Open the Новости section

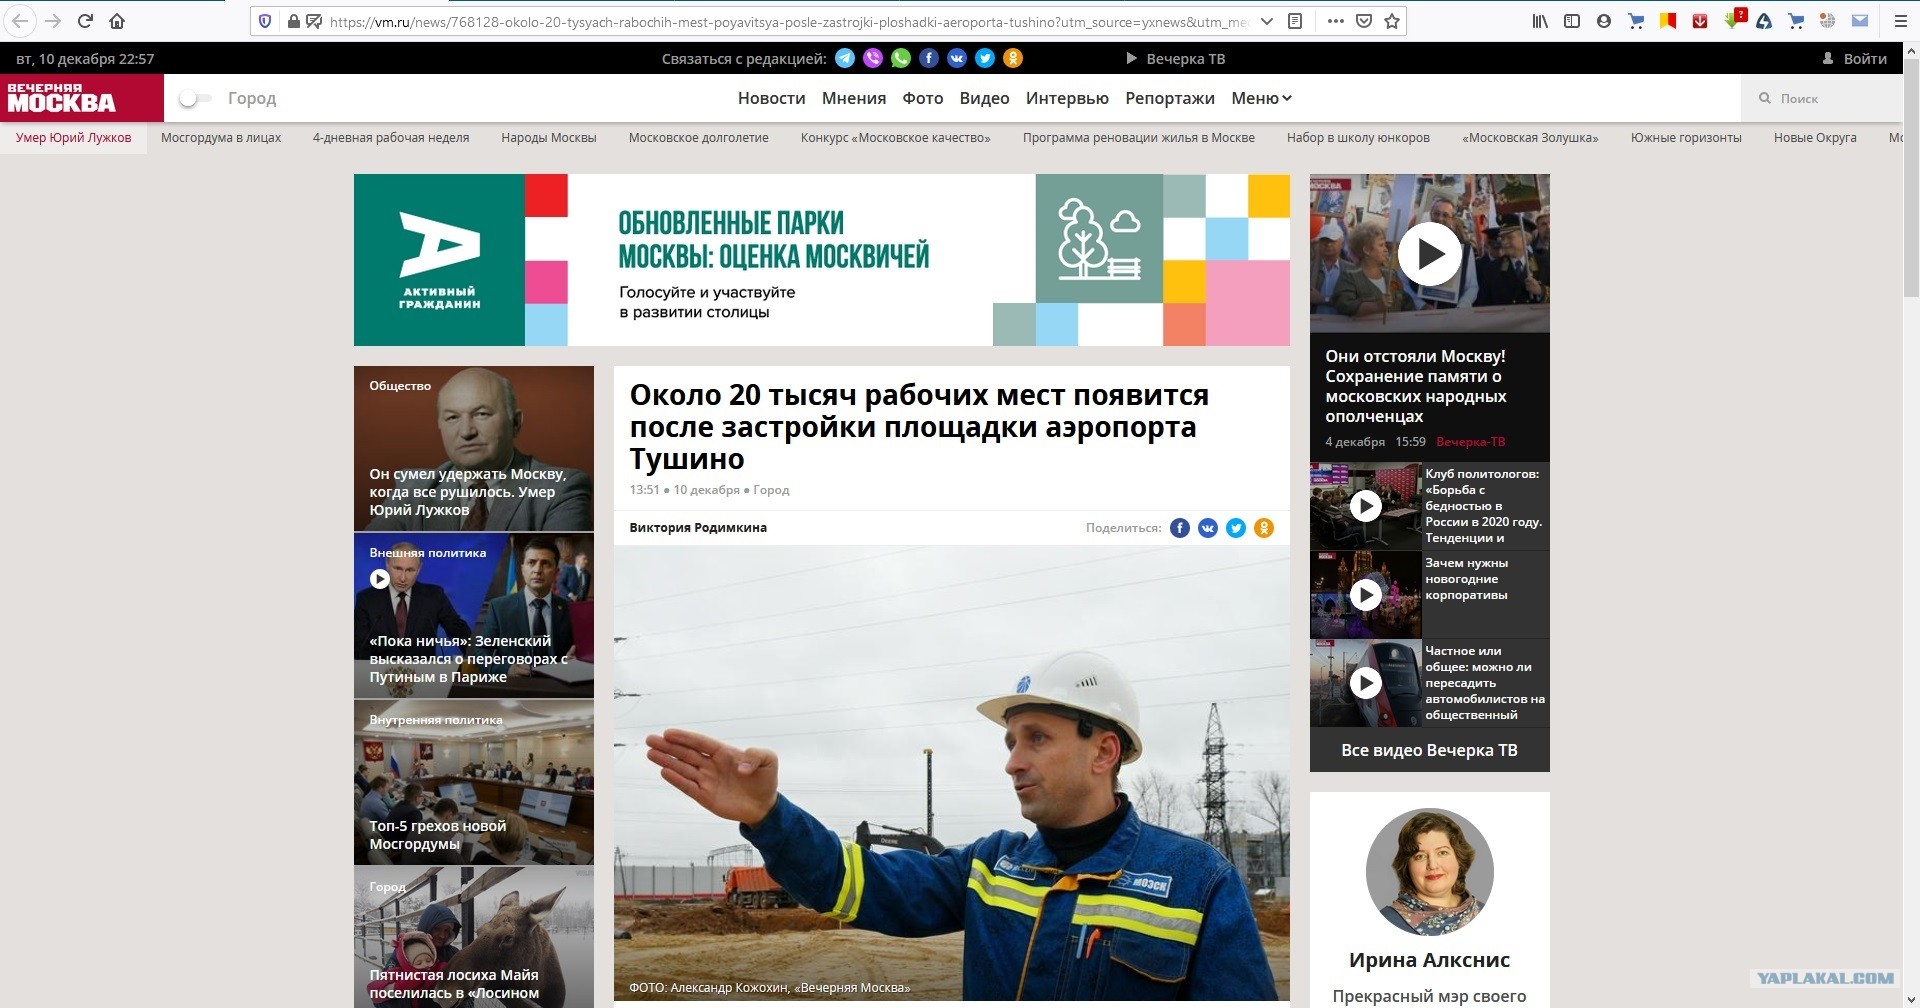(771, 98)
